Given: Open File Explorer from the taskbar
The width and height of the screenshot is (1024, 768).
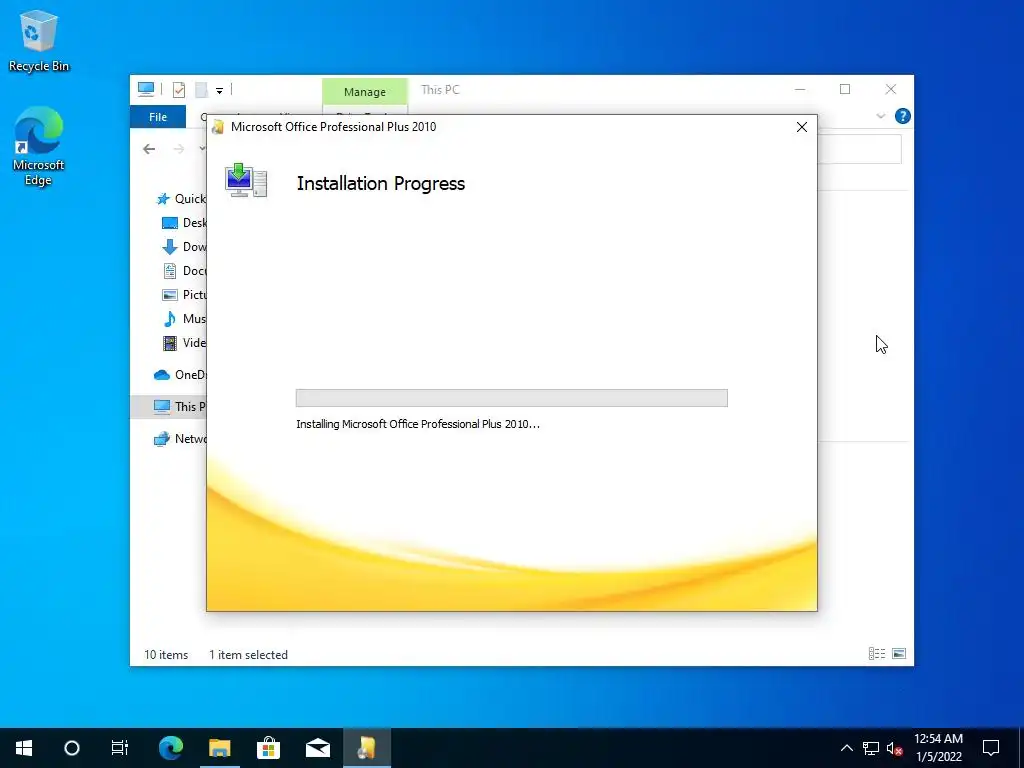Looking at the screenshot, I should [219, 748].
